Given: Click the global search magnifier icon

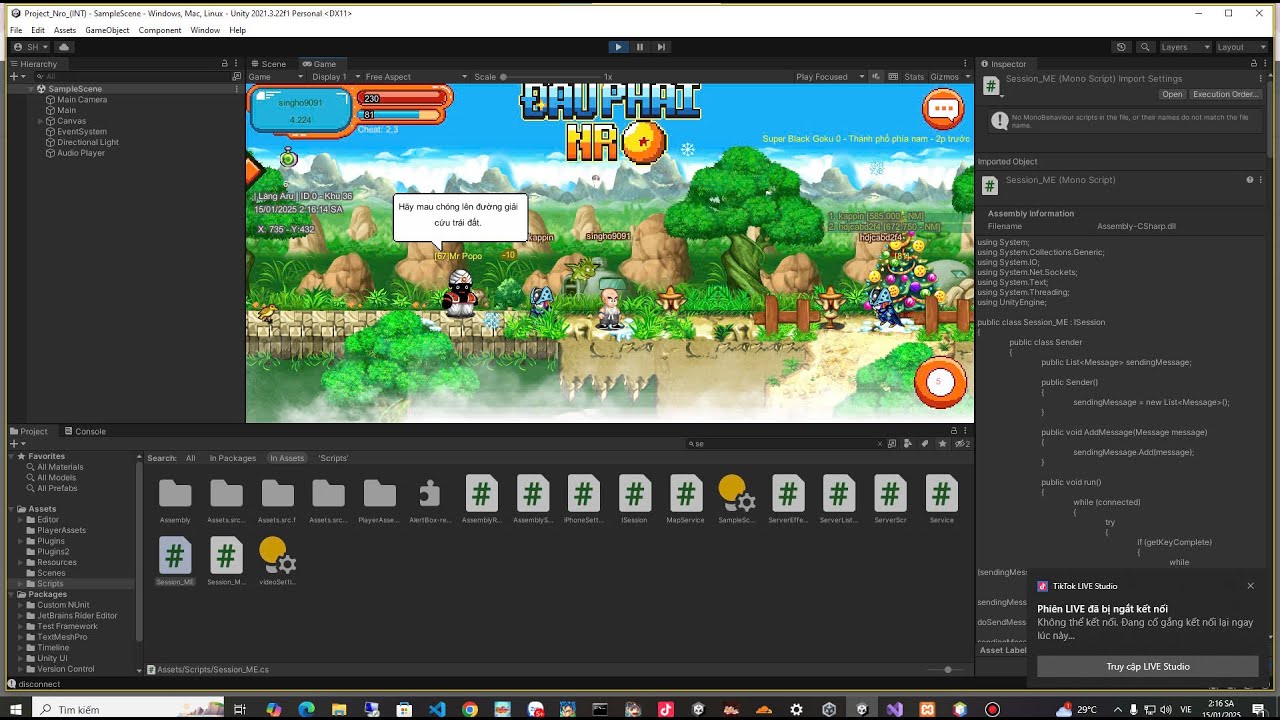Looking at the screenshot, I should pos(1145,47).
